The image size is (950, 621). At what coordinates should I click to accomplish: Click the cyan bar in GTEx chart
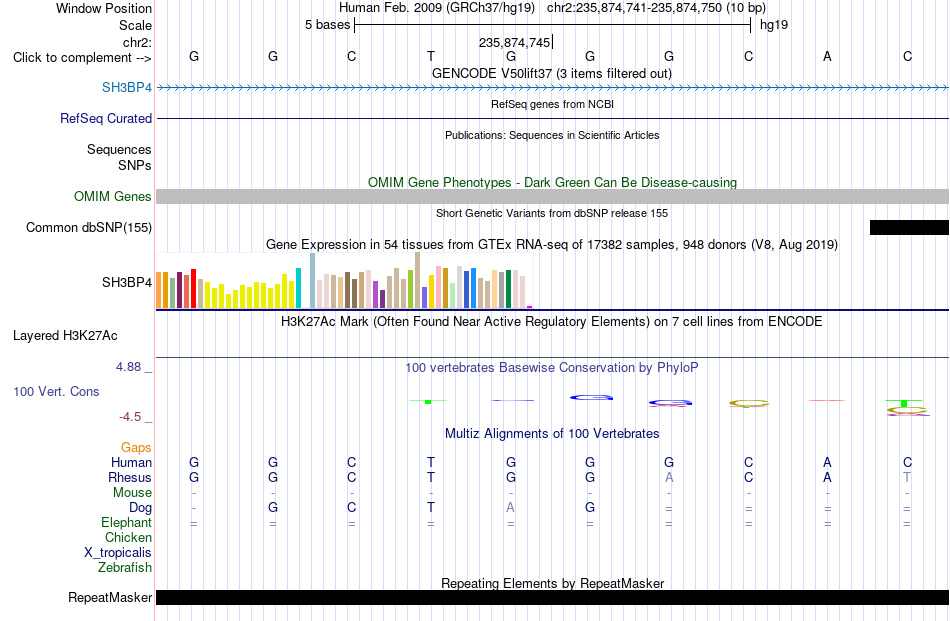[298, 288]
